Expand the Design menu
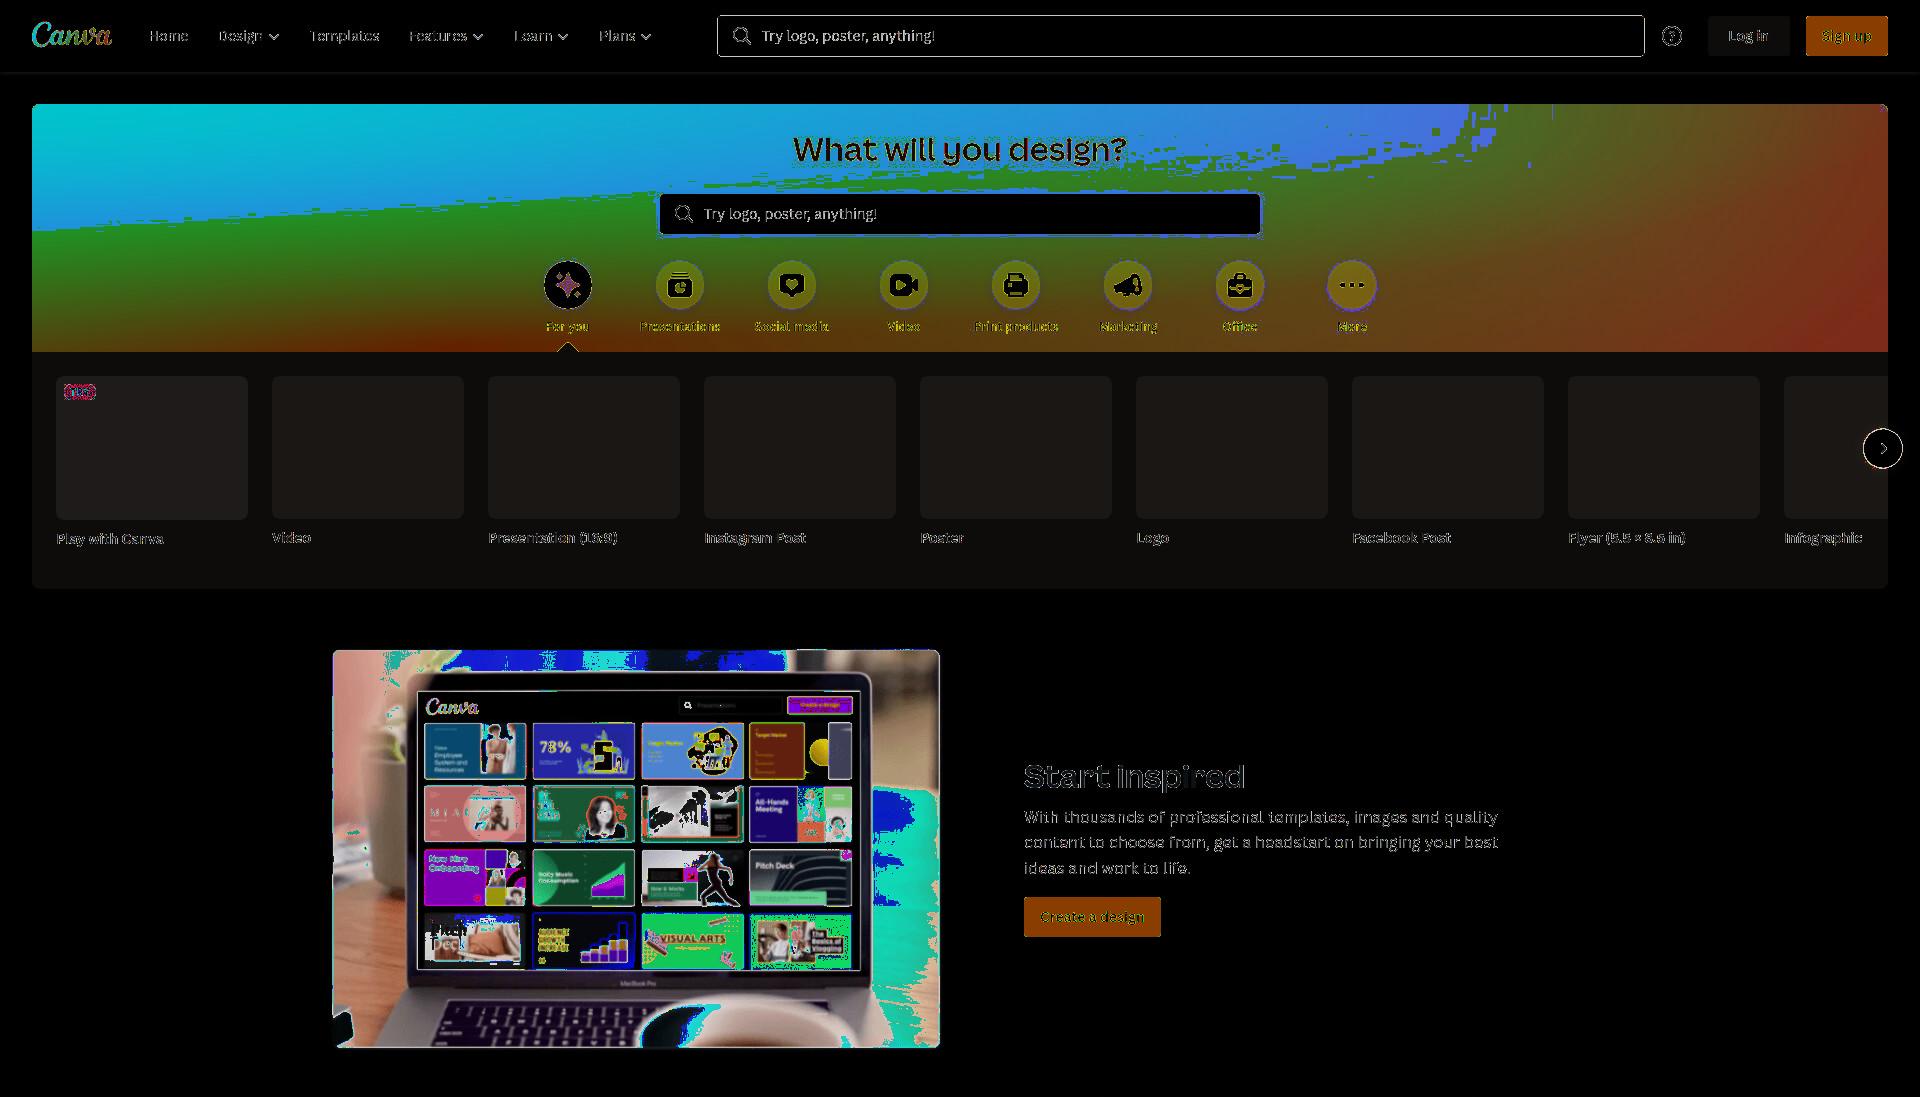Screen dimensions: 1920x1097 (249, 36)
